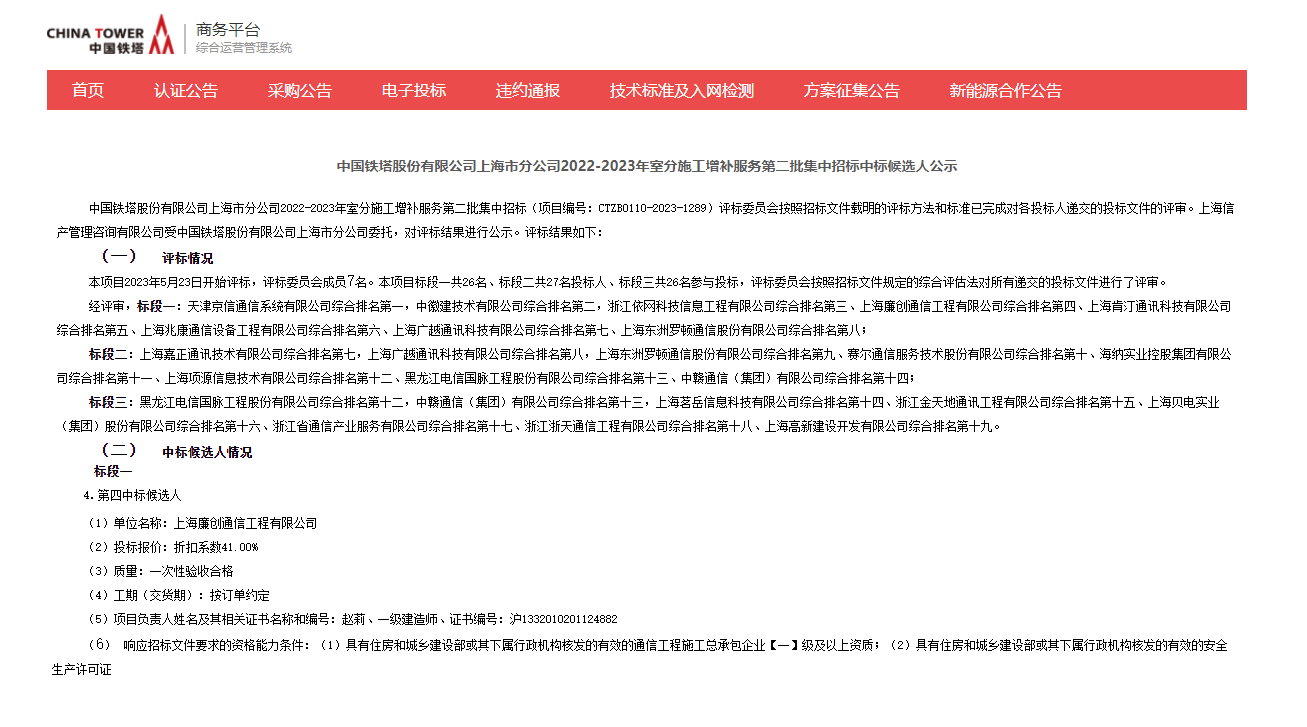Screen dimensions: 1307x727
Task: Open 技术标准及入网检测 in the navigation bar
Action: click(x=682, y=90)
